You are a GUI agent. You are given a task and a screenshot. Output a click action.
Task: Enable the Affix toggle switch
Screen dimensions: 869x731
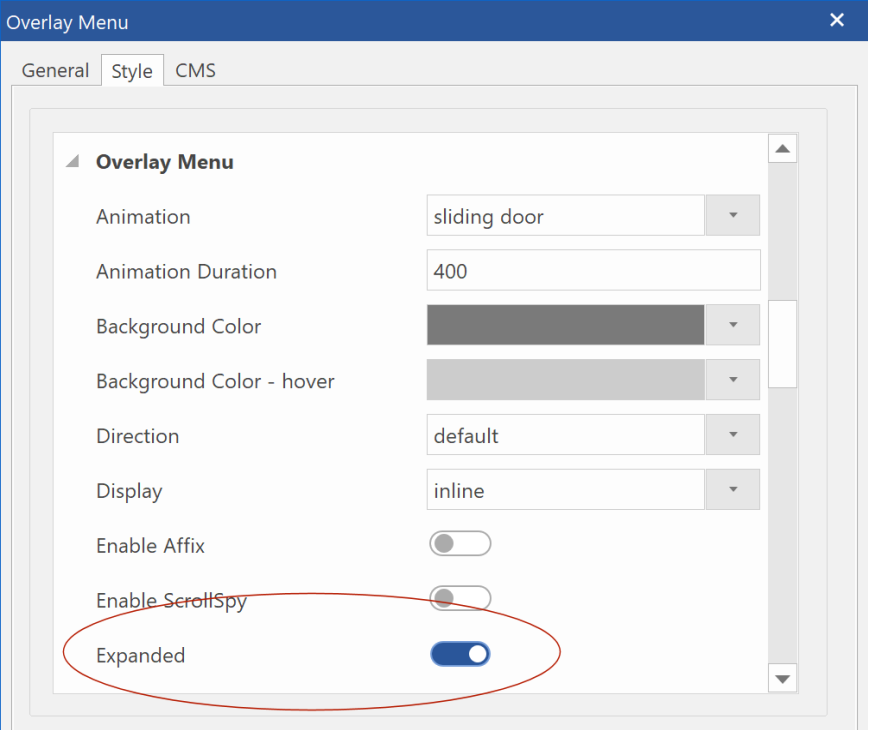tap(460, 544)
